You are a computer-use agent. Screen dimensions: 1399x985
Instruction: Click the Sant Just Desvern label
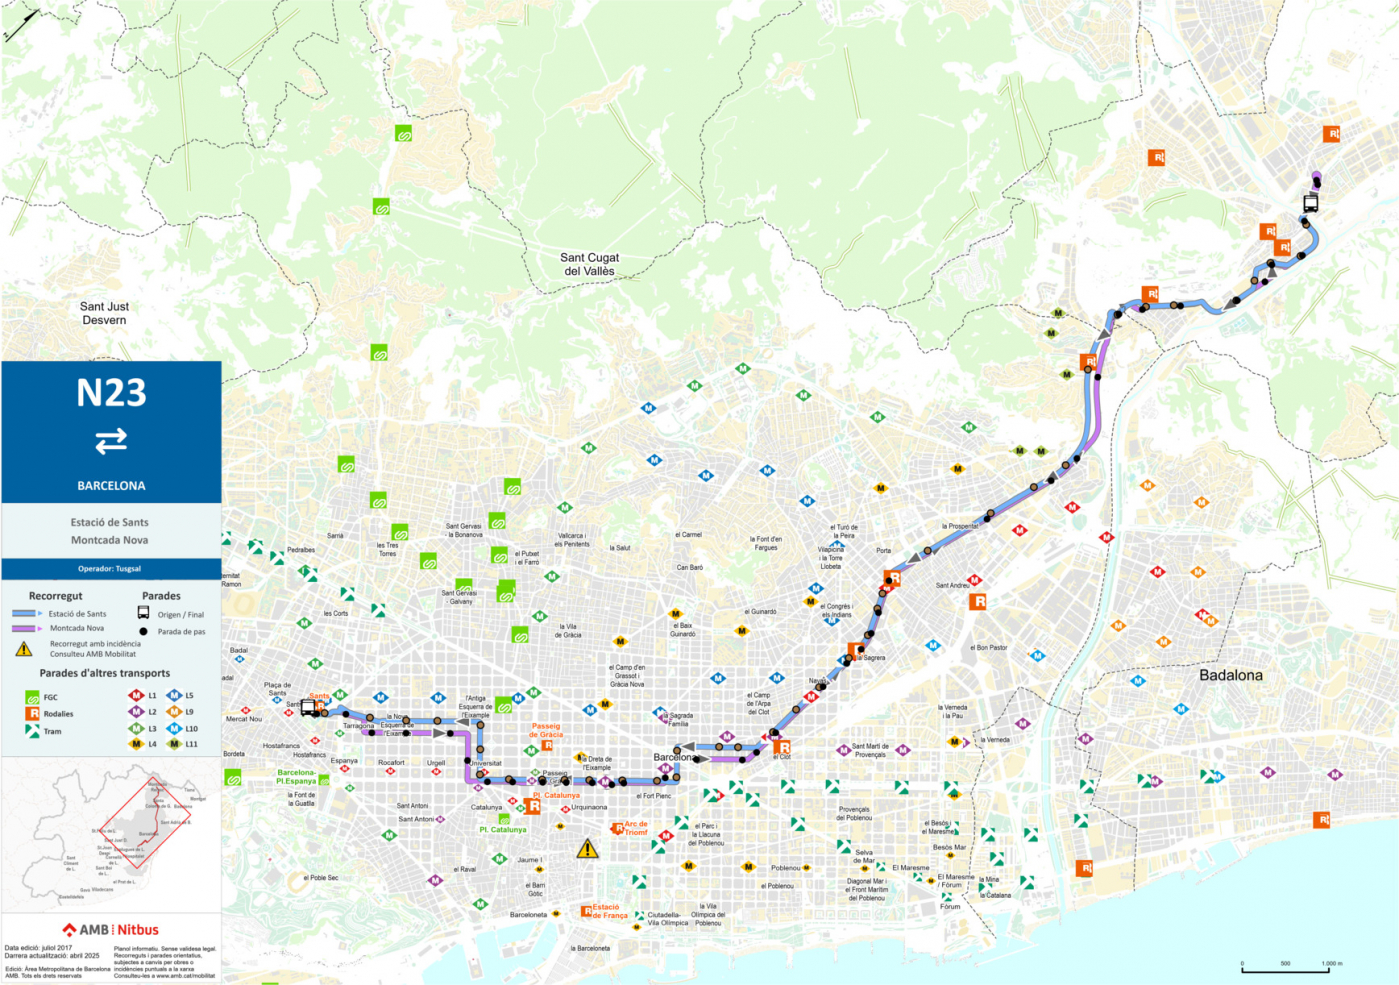click(x=104, y=313)
